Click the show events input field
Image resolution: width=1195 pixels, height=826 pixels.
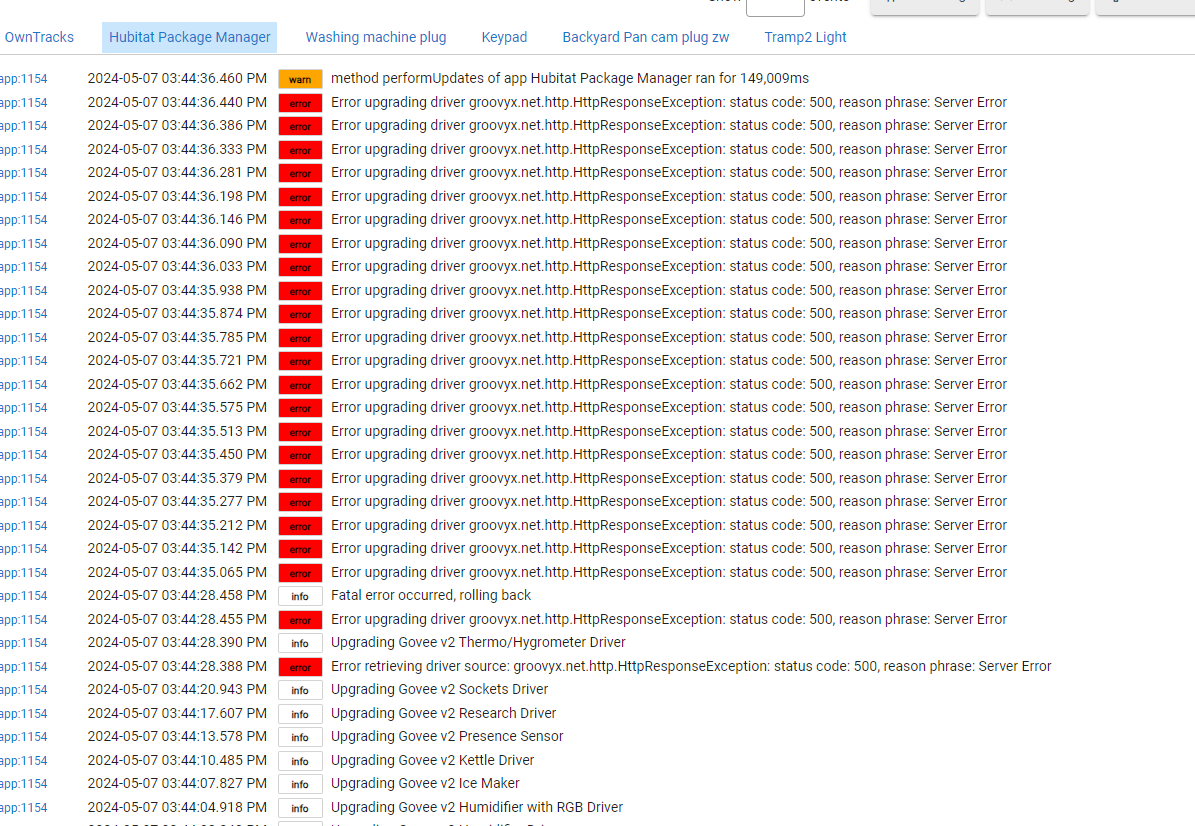pos(775,7)
